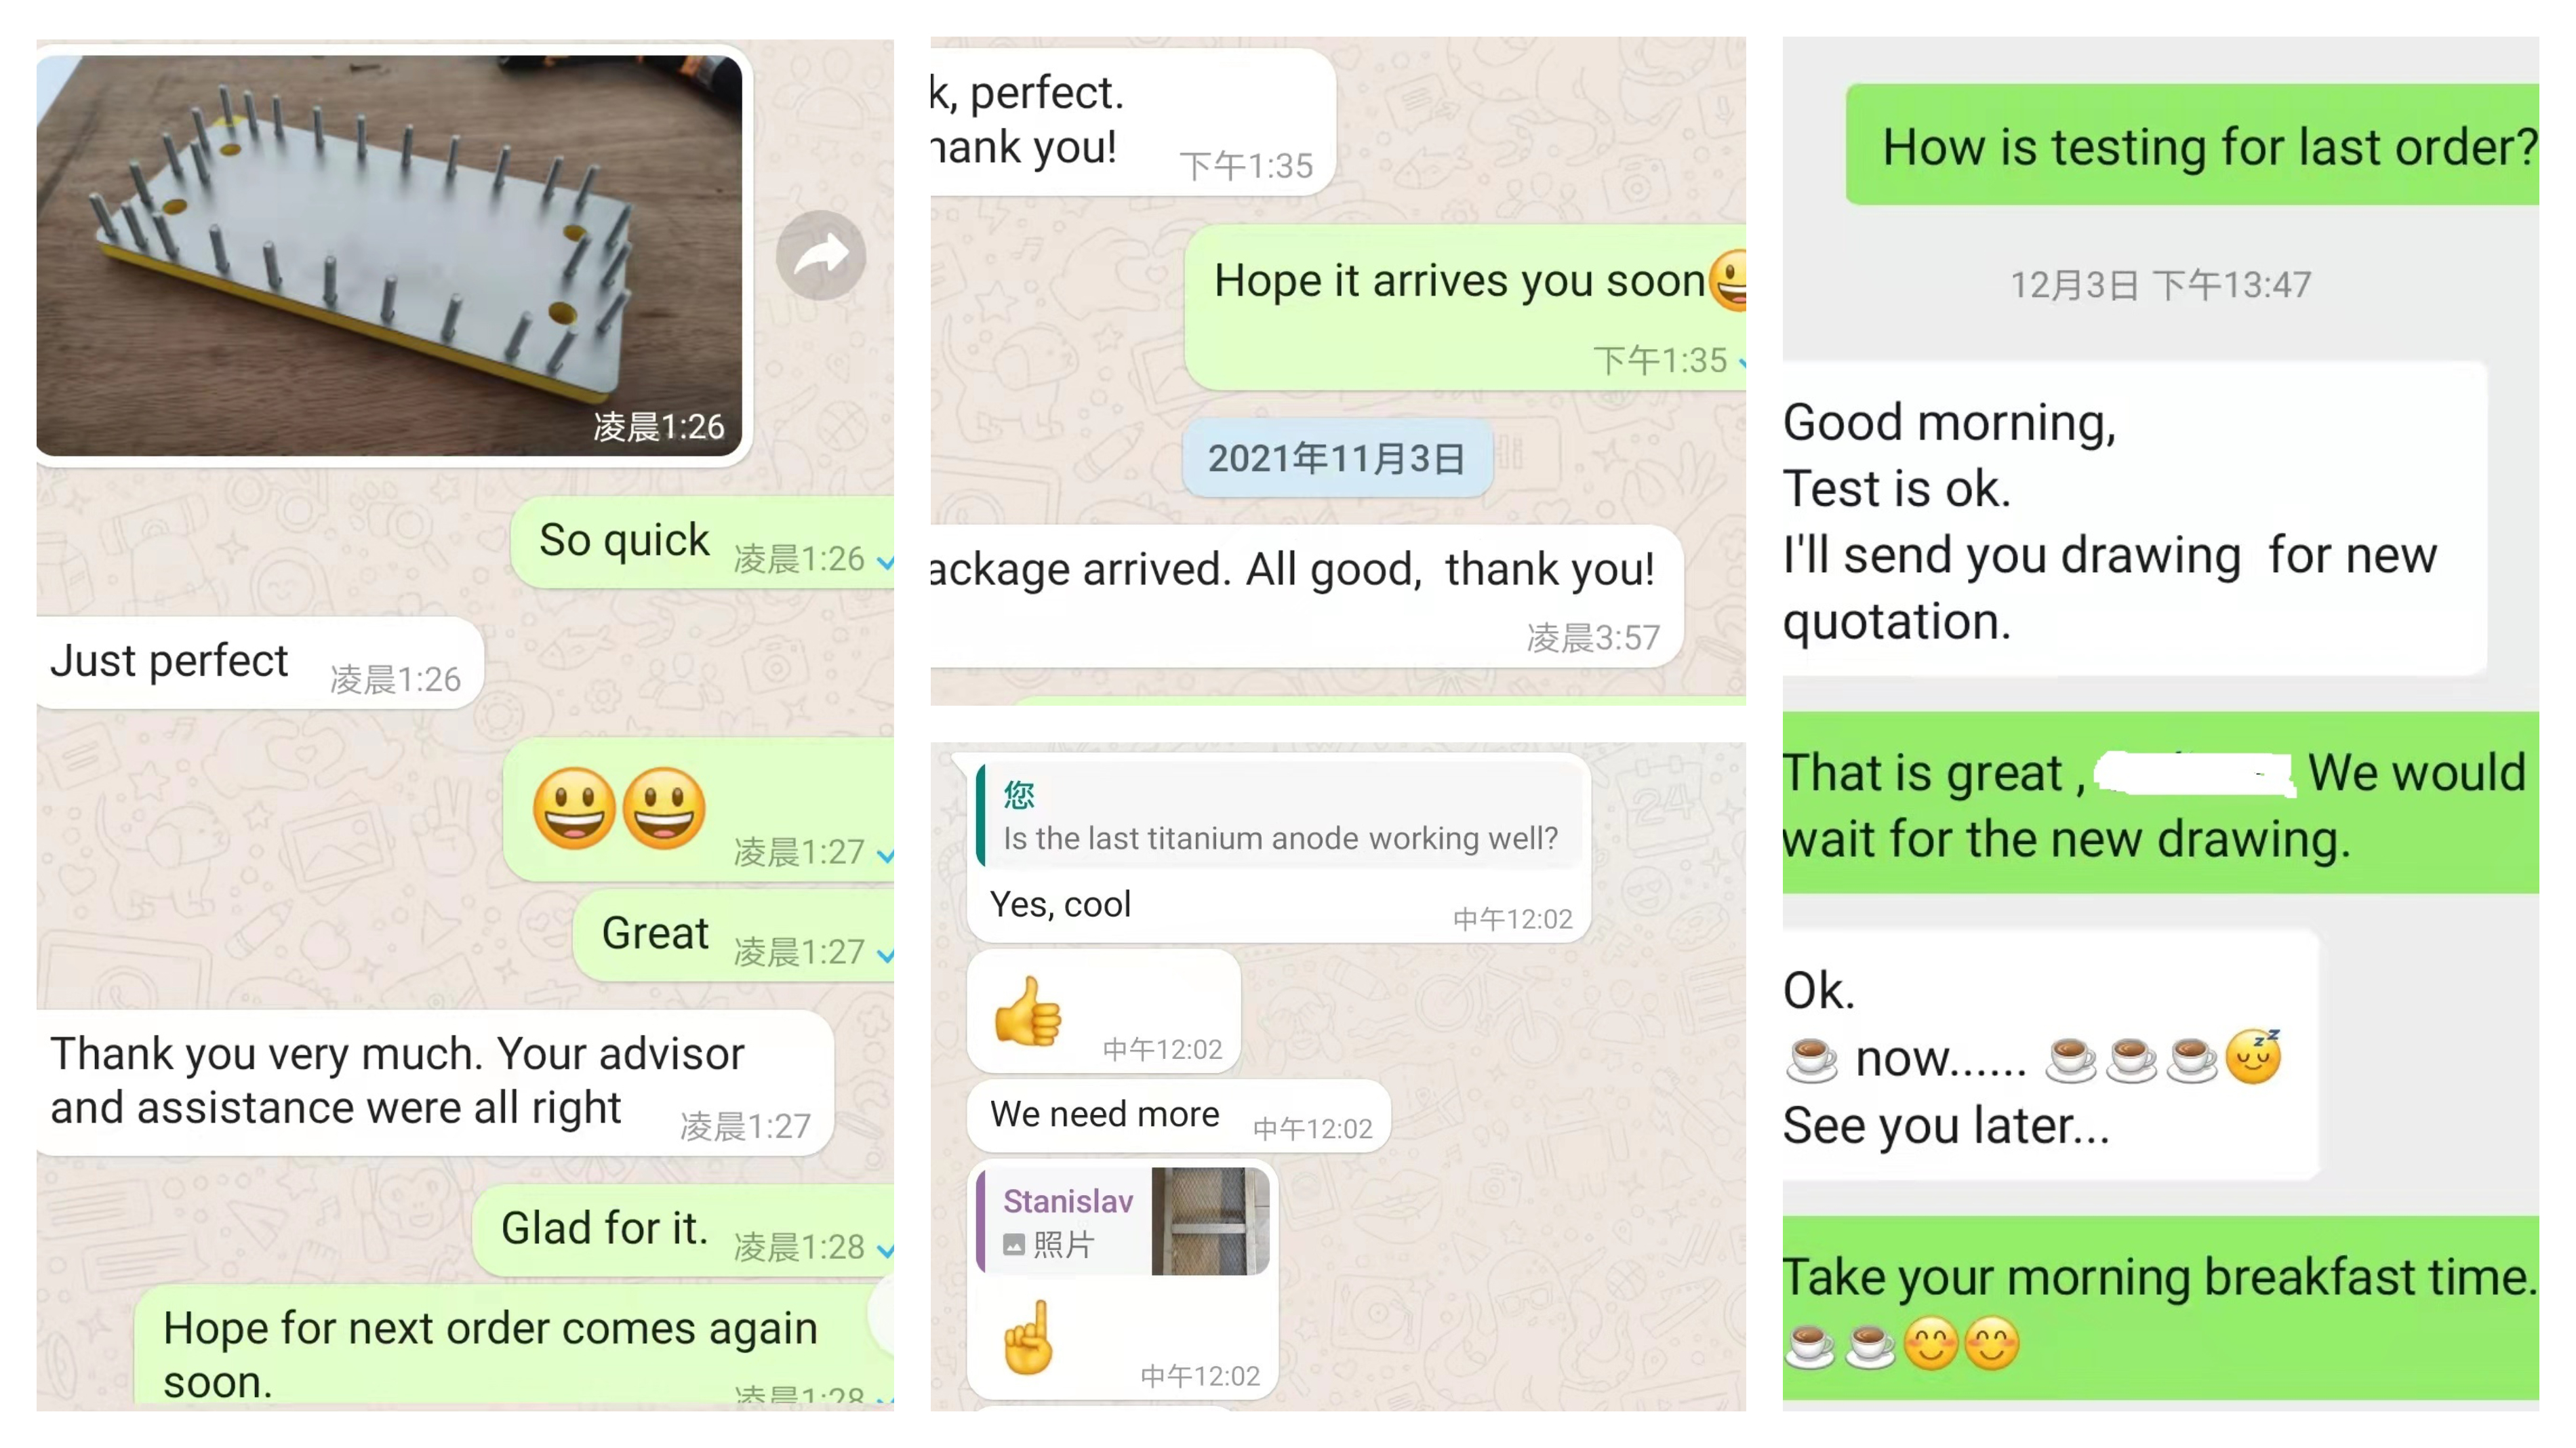Screen dimensions: 2576x1448
Task: Tap the sleeping face emoji
Action: [x=2253, y=1057]
